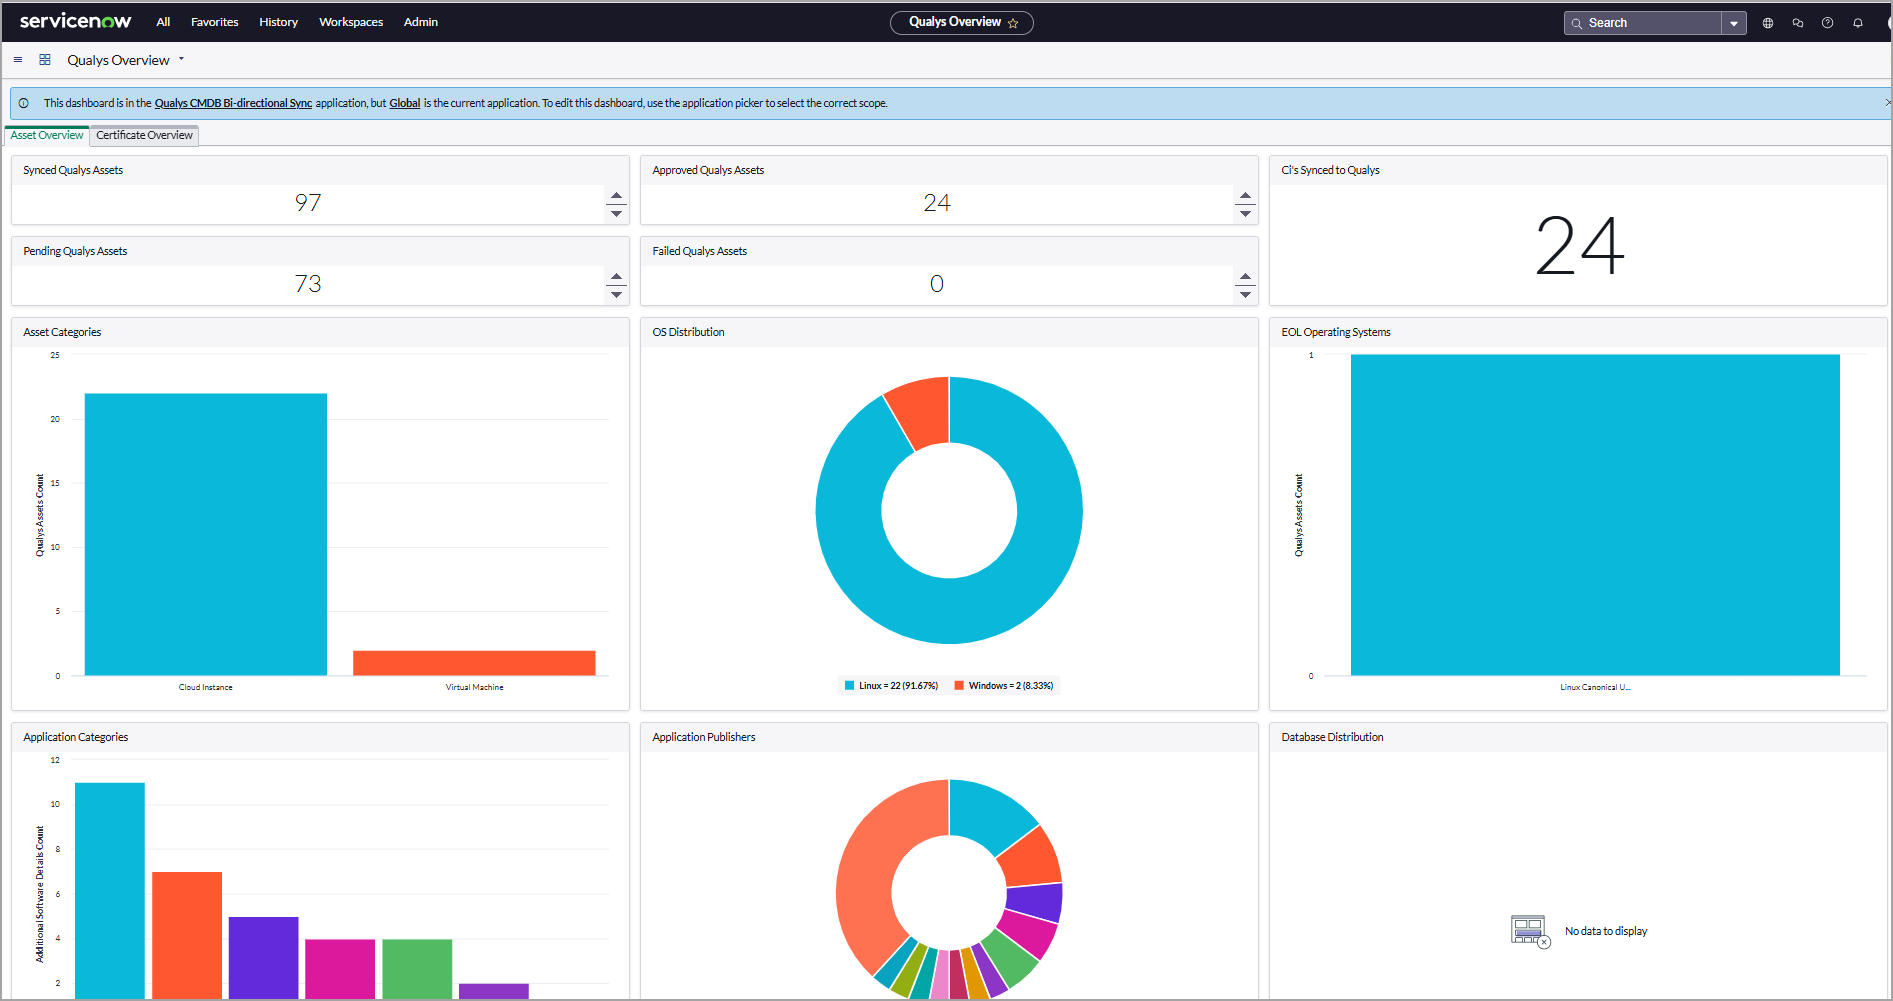The width and height of the screenshot is (1893, 1001).
Task: Favorite the Qualys Overview page star
Action: pos(1013,23)
